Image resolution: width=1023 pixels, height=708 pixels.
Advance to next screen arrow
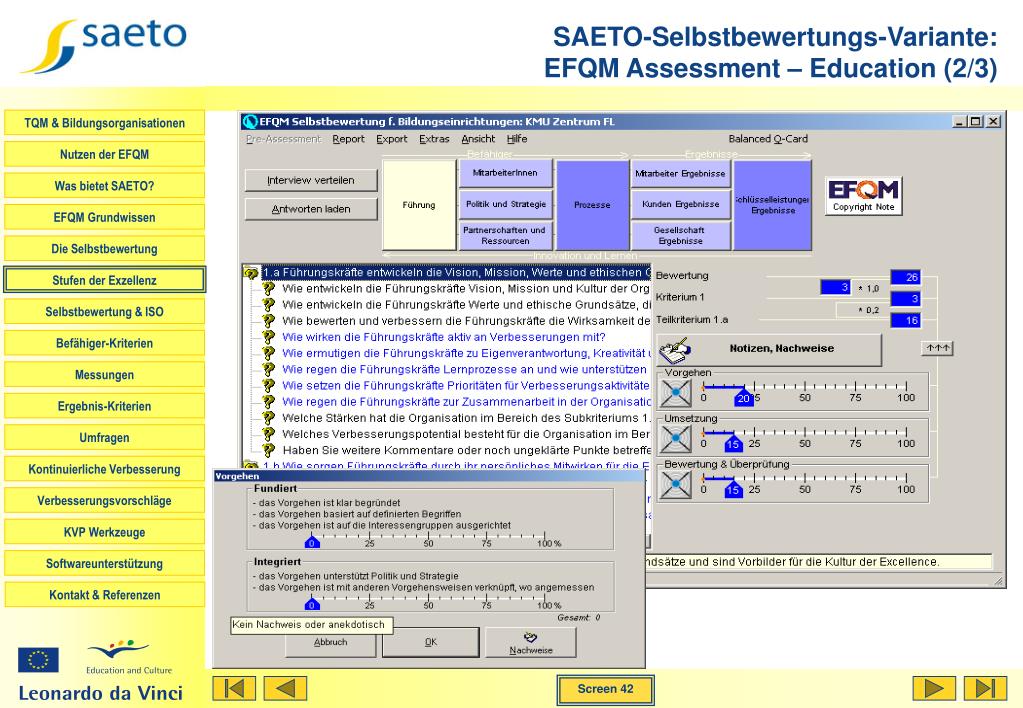click(x=934, y=688)
